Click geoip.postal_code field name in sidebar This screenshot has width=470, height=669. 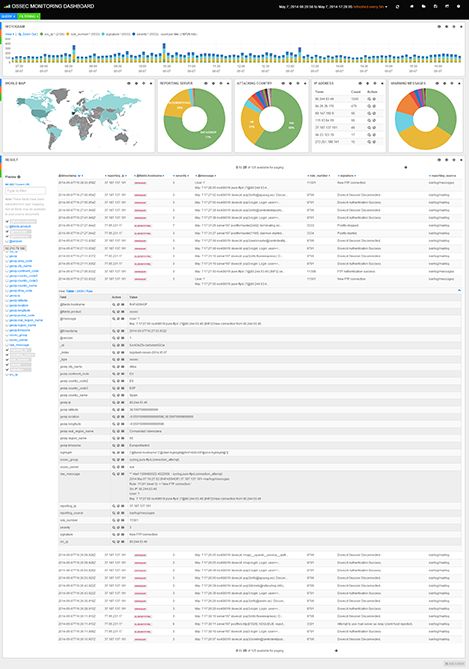pos(22,315)
